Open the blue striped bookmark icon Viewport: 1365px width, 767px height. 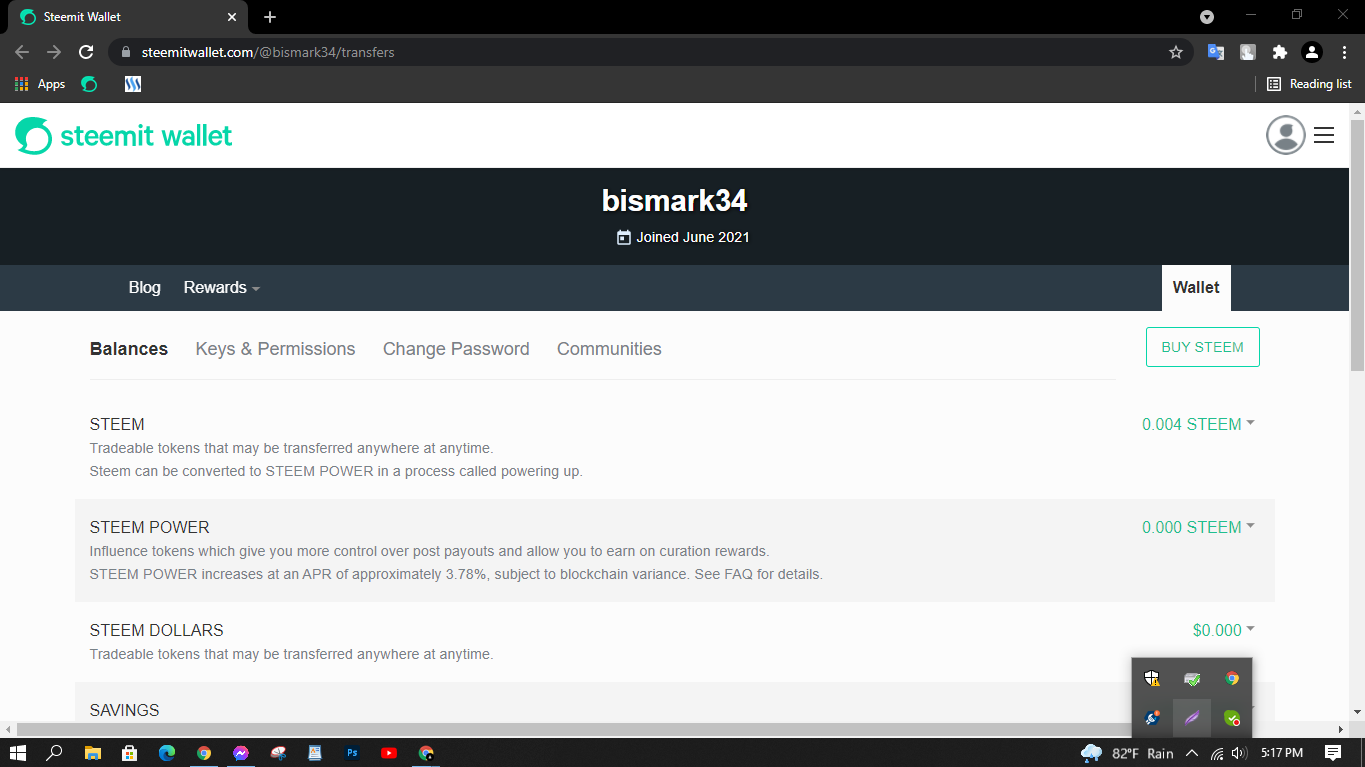(x=132, y=84)
